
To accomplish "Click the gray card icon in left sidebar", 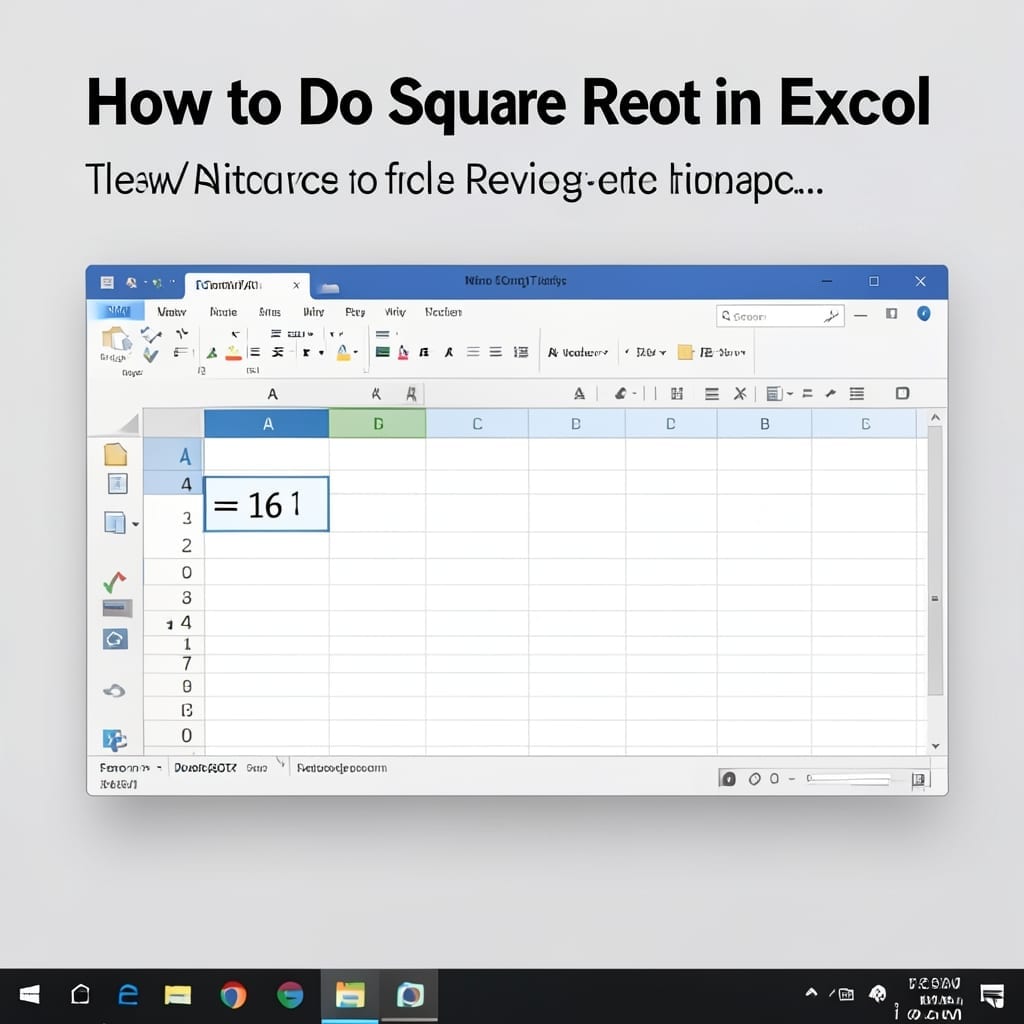I will [x=118, y=608].
